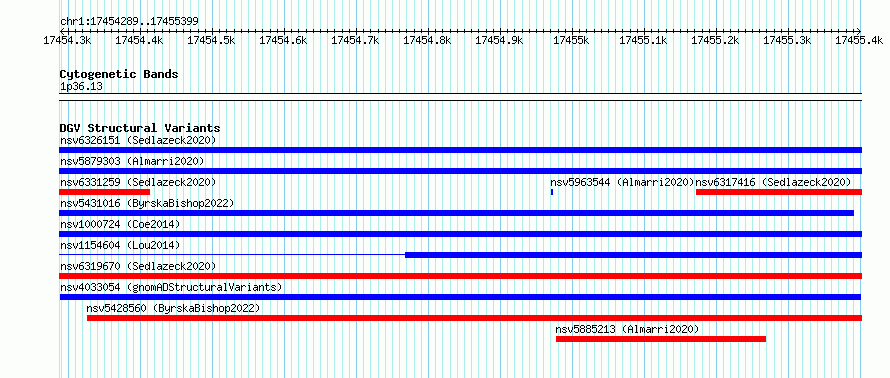Click the 17454.6k ruler position
The width and height of the screenshot is (890, 378).
(283, 40)
